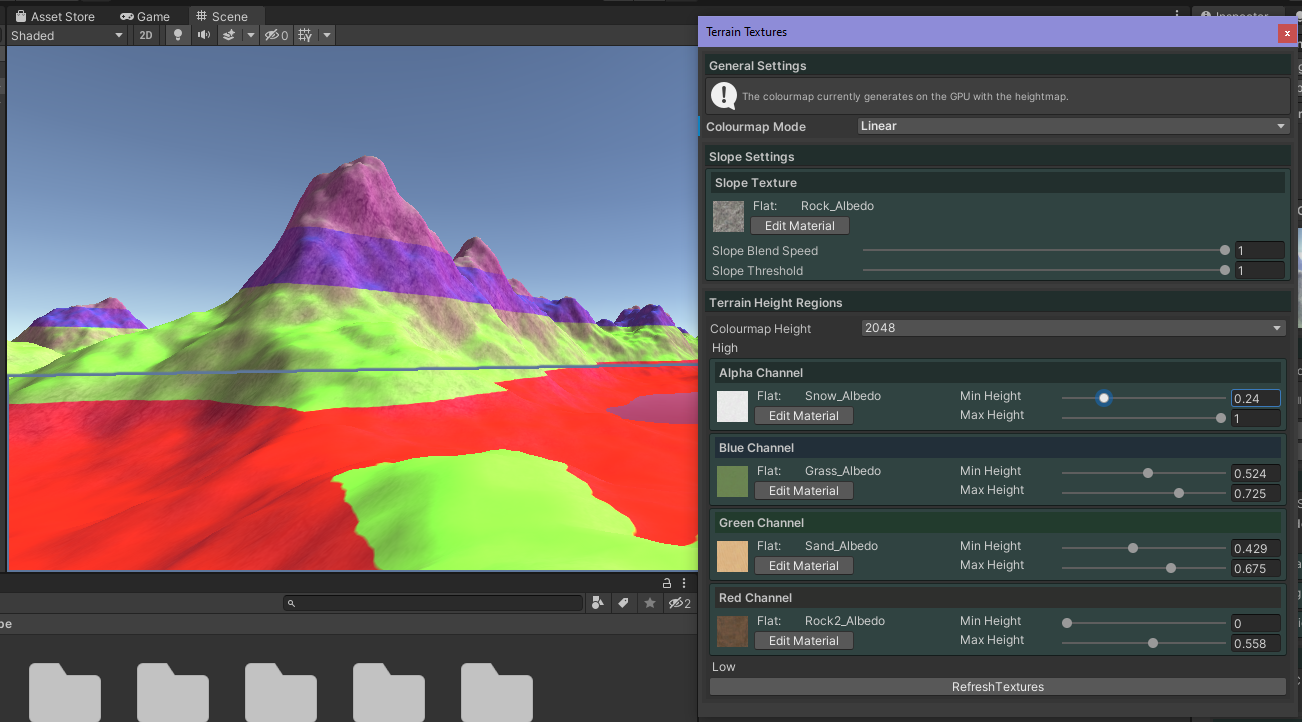The width and height of the screenshot is (1302, 722).
Task: Open the Project panel three-dot menu
Action: pos(684,583)
